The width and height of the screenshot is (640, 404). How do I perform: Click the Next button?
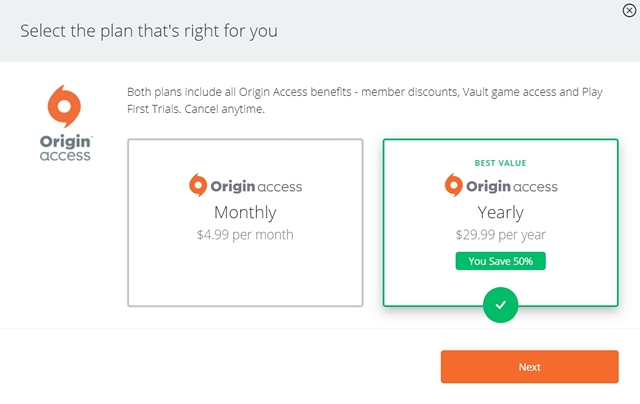[529, 366]
